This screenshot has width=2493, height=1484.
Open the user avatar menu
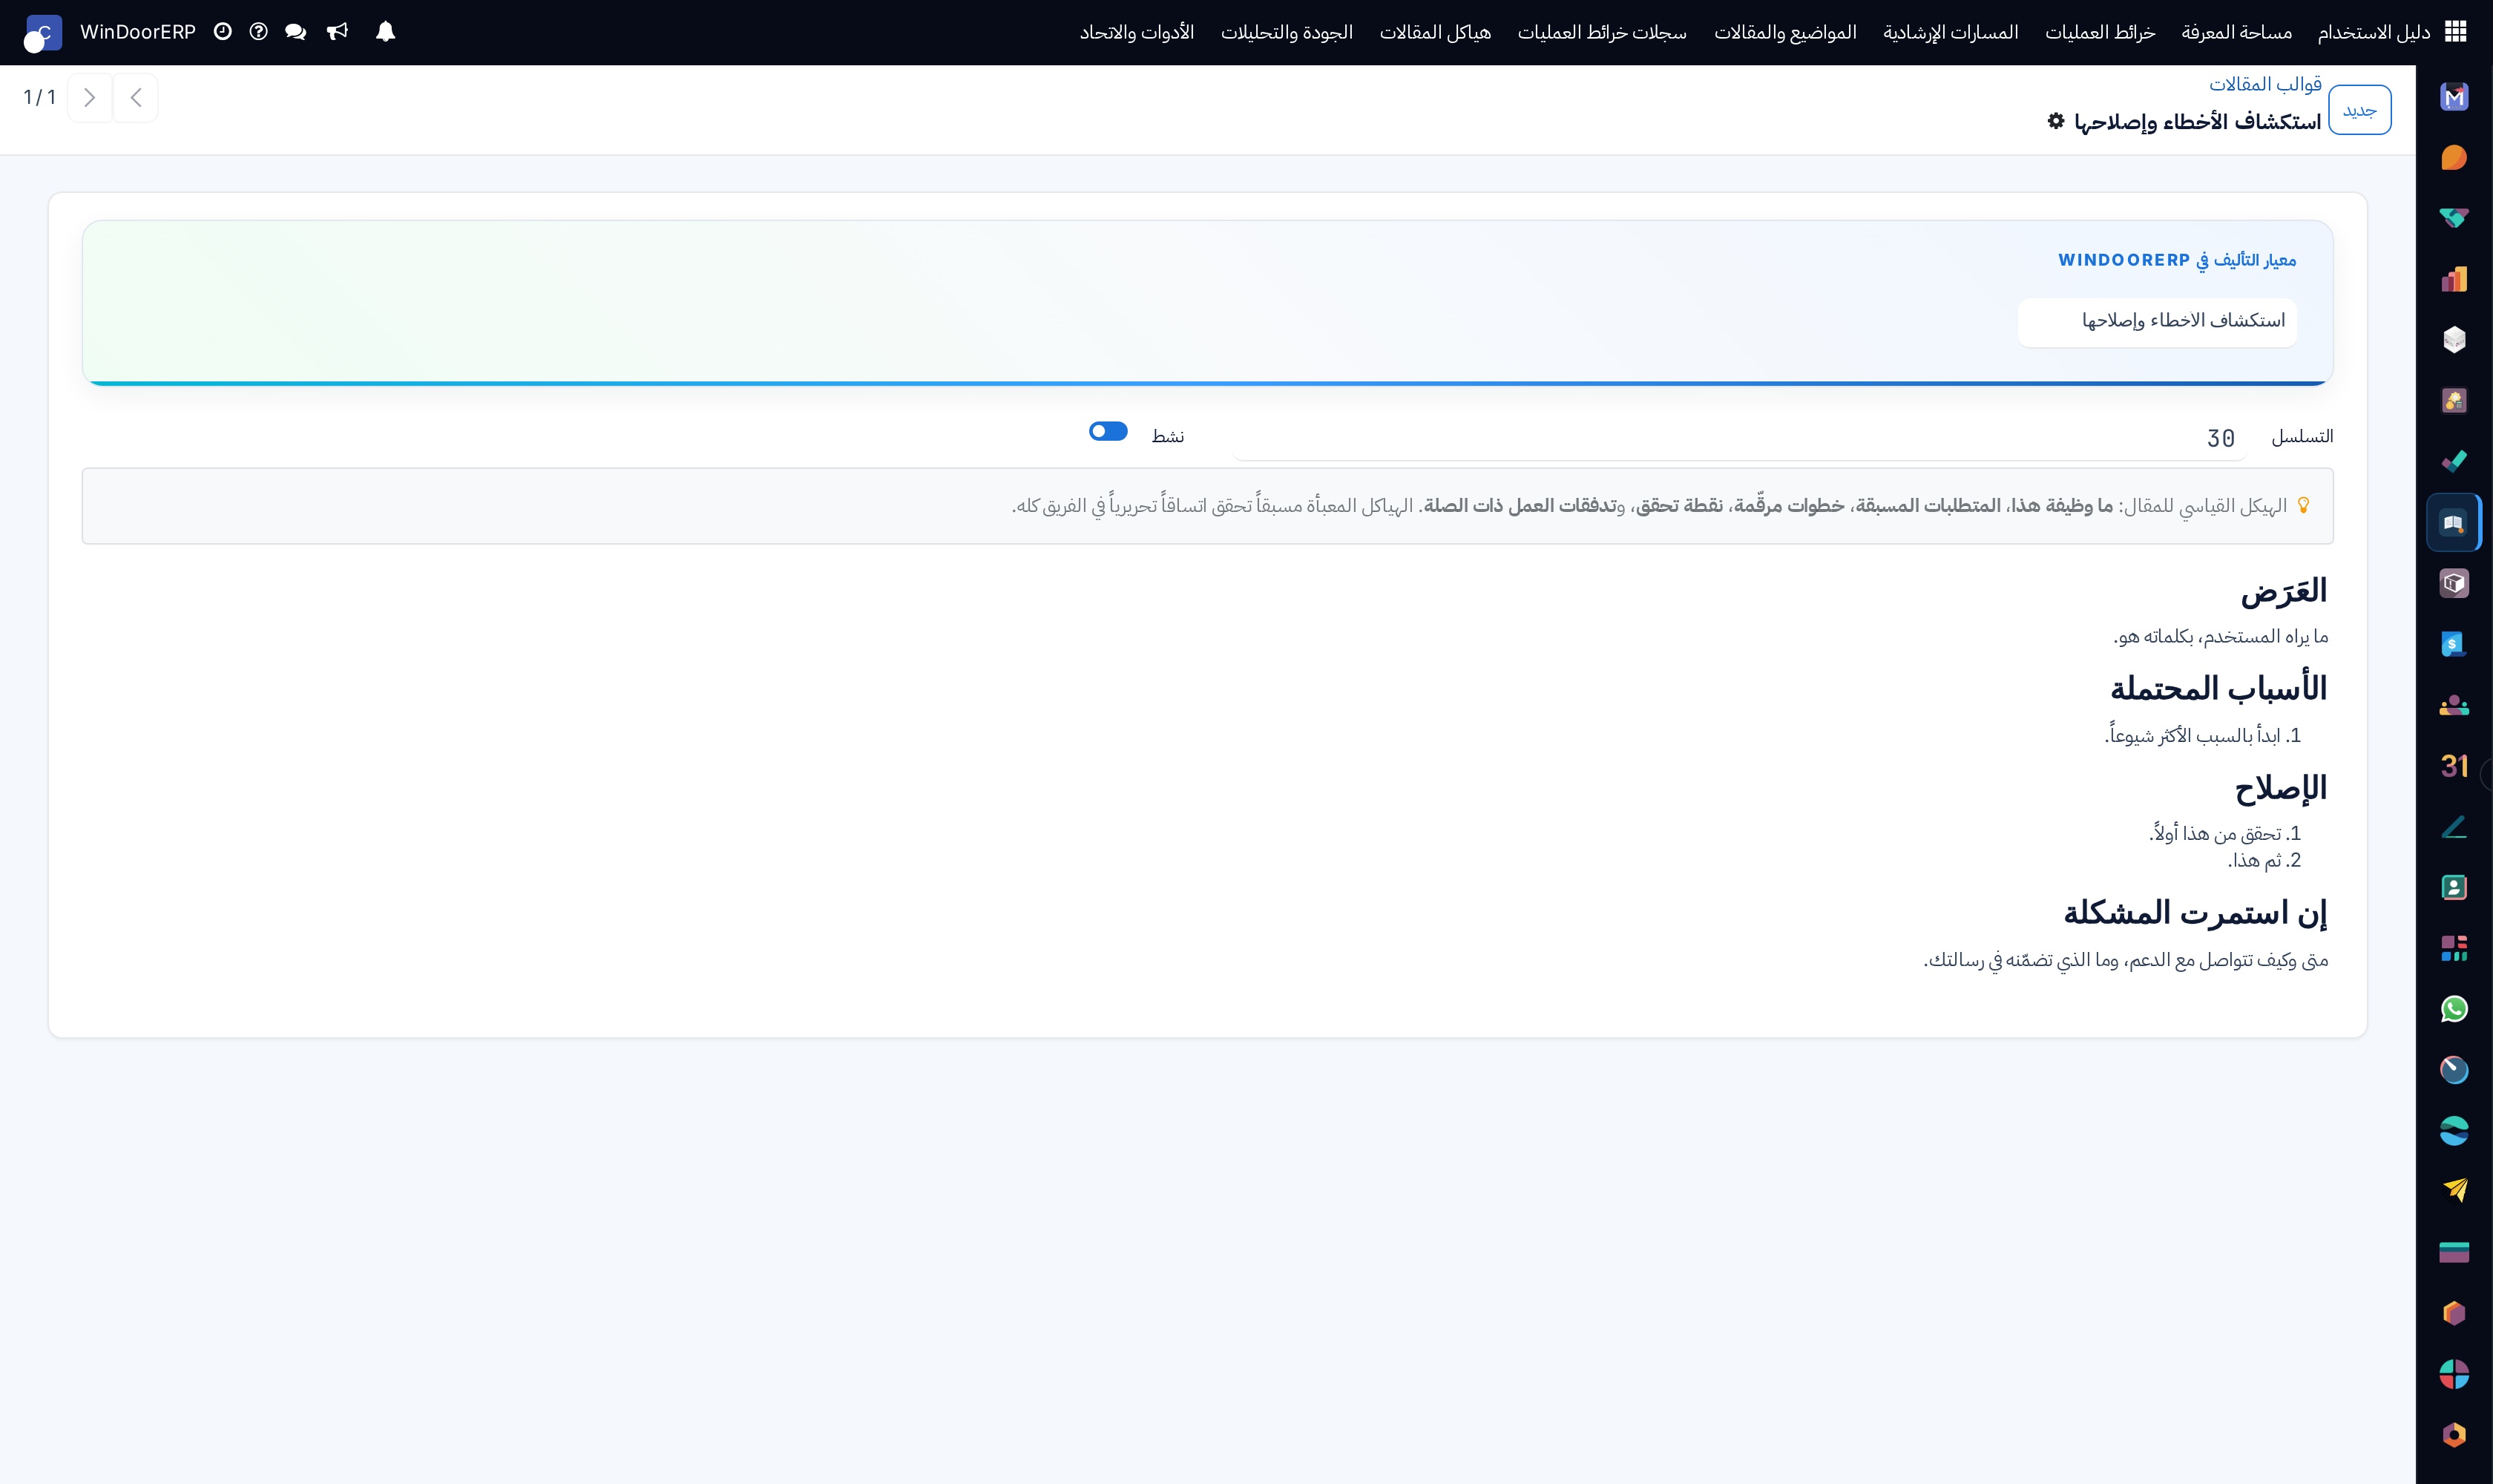(x=42, y=33)
